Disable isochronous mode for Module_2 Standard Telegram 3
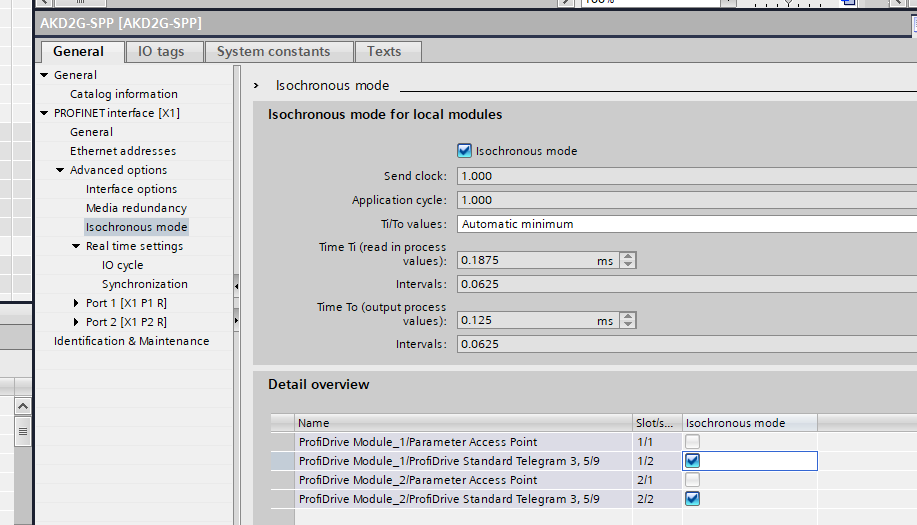 coord(692,499)
